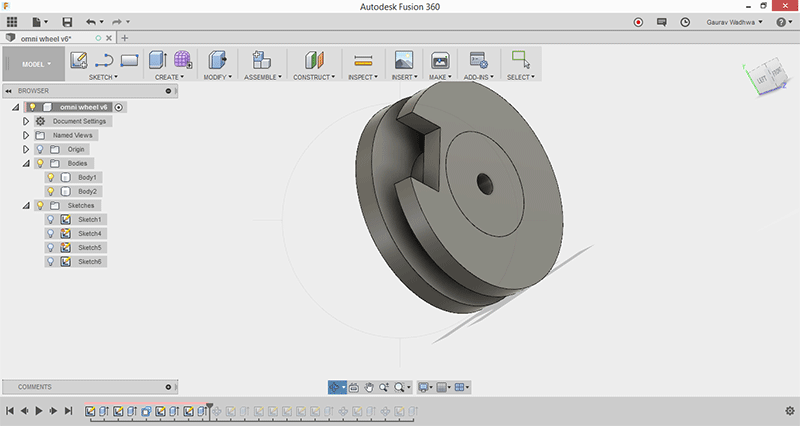Collapse the Bodies folder
Viewport: 800px width, 426px height.
[x=26, y=163]
